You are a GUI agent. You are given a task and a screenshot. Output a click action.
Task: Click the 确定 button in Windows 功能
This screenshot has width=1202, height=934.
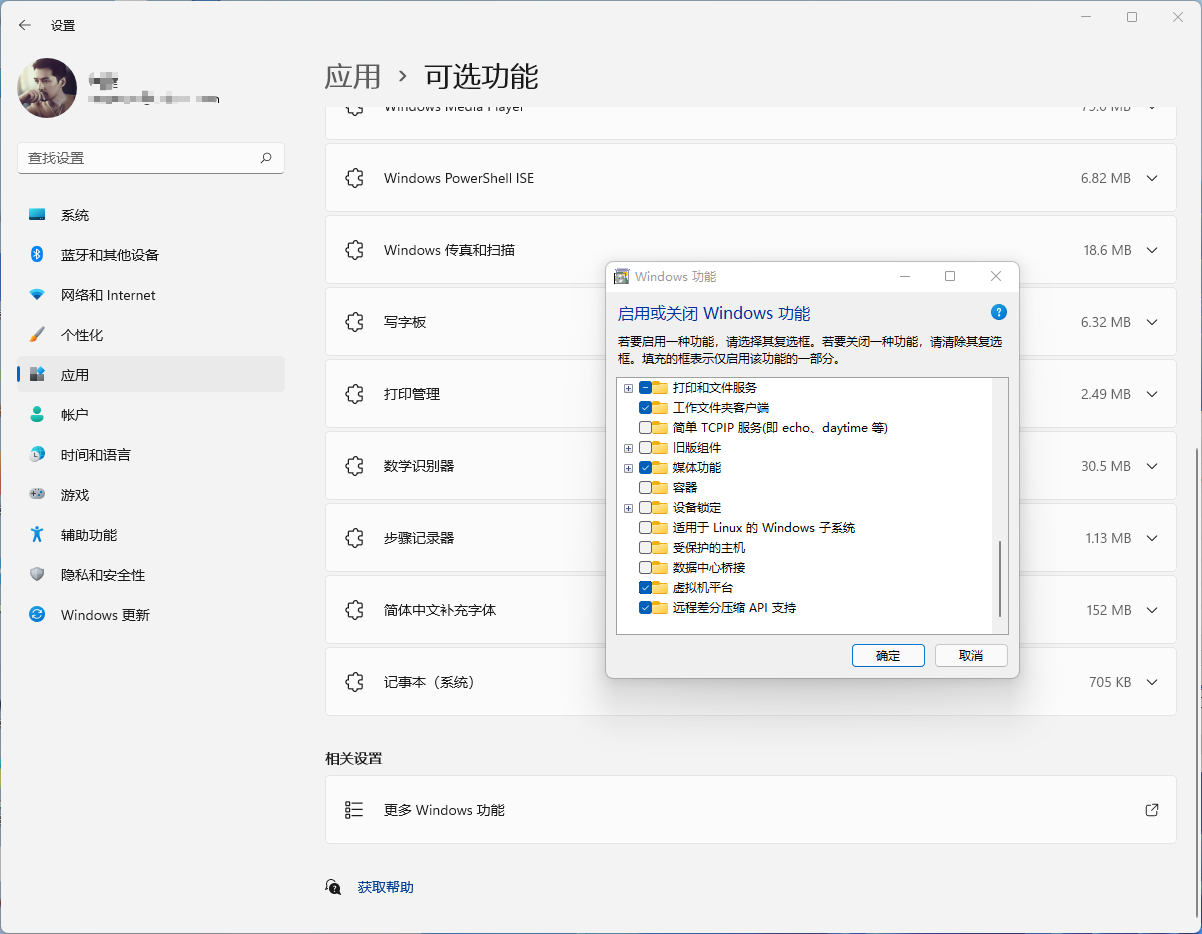(888, 655)
